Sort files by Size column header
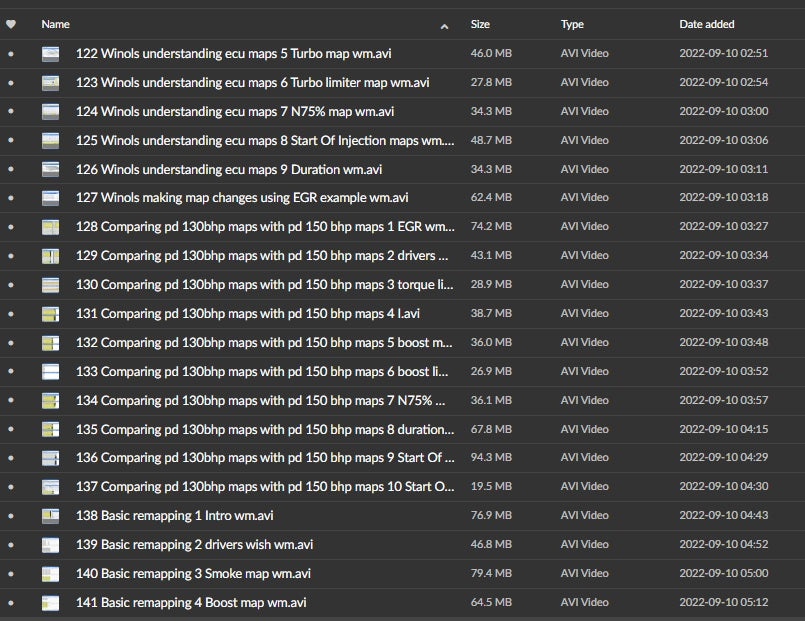The width and height of the screenshot is (805, 621). (480, 24)
